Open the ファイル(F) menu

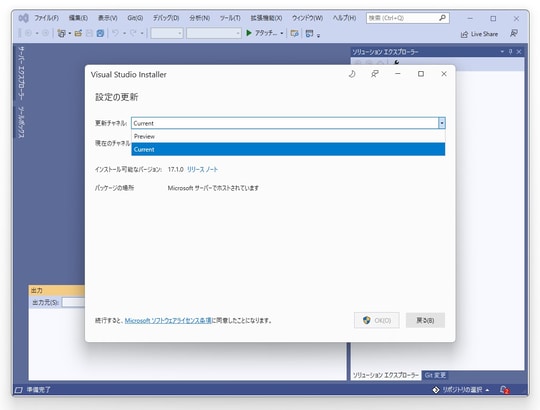46,18
